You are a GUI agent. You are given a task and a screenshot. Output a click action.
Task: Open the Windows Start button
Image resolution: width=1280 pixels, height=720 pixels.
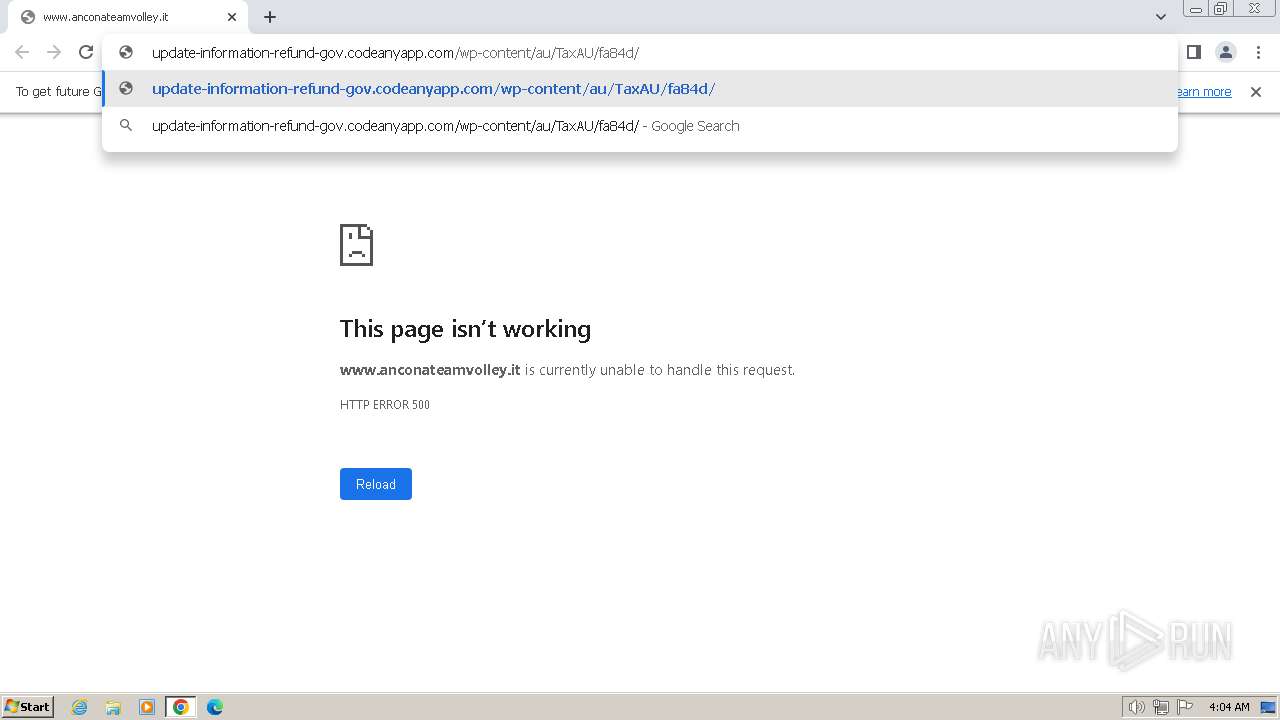coord(28,707)
